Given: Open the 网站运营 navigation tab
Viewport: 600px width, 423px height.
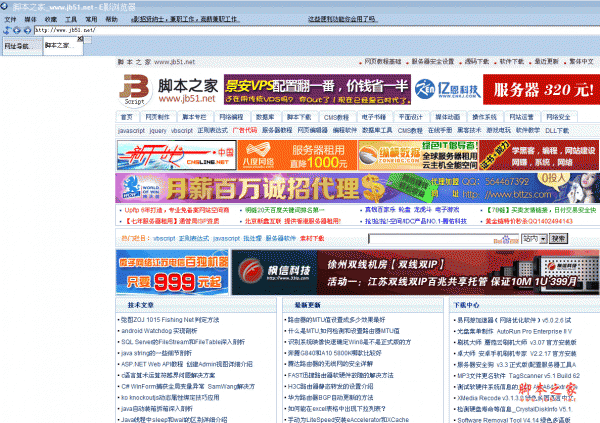Looking at the screenshot, I should click(x=521, y=117).
